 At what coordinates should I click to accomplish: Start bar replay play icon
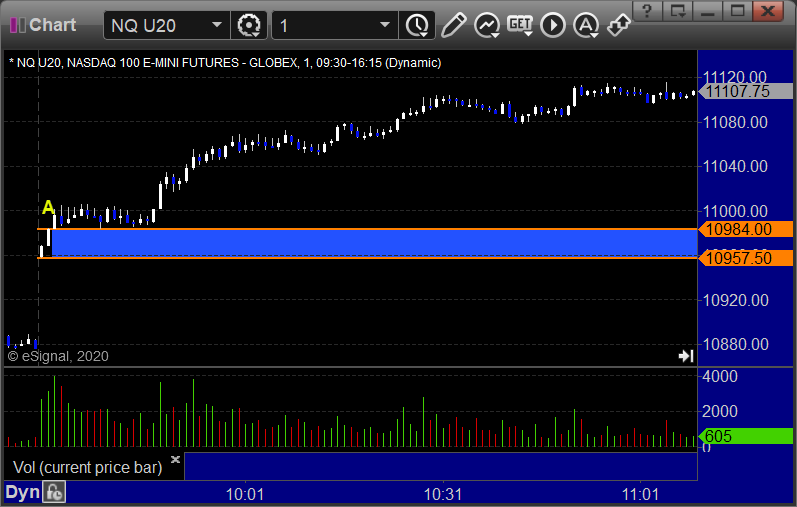(x=553, y=25)
